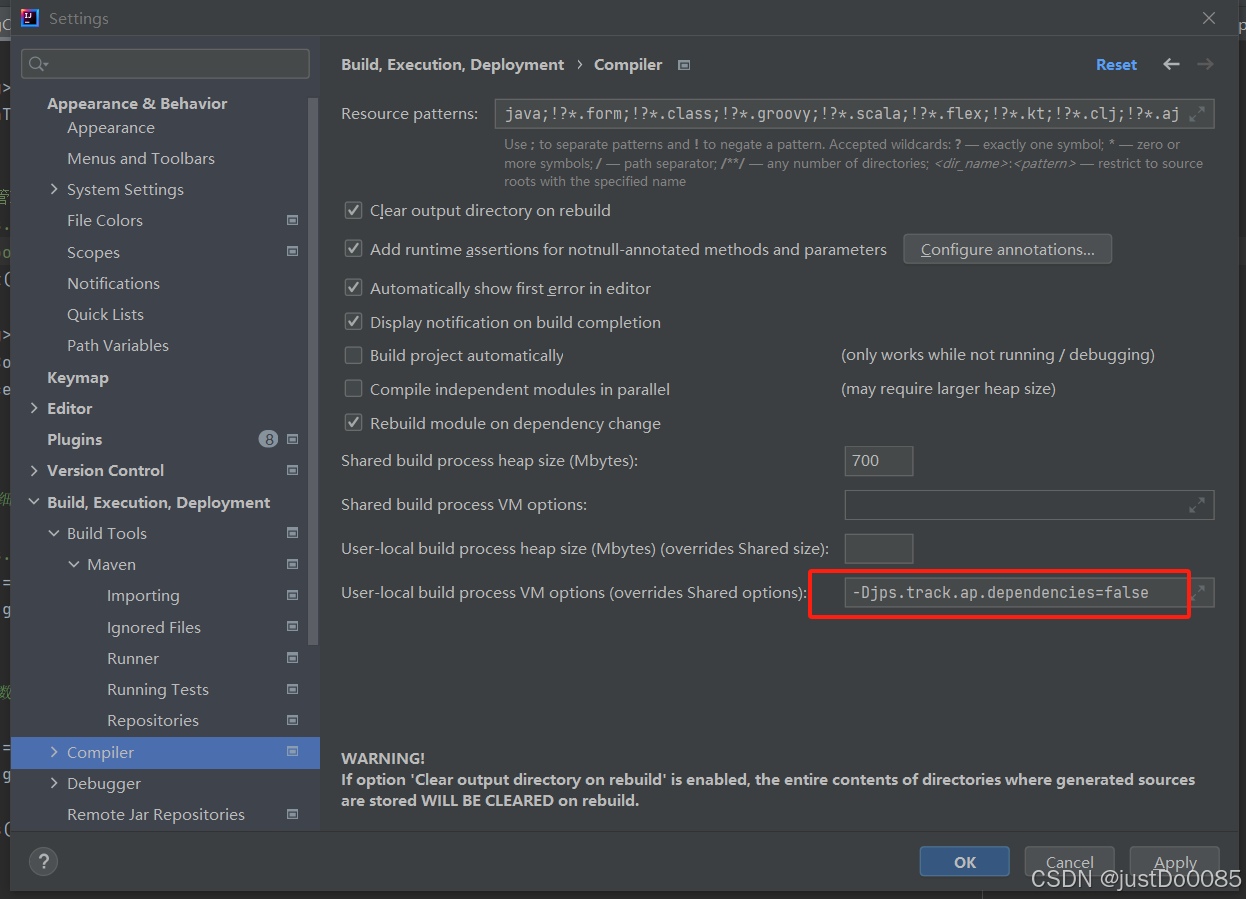Click the forward navigation arrow

[x=1205, y=64]
